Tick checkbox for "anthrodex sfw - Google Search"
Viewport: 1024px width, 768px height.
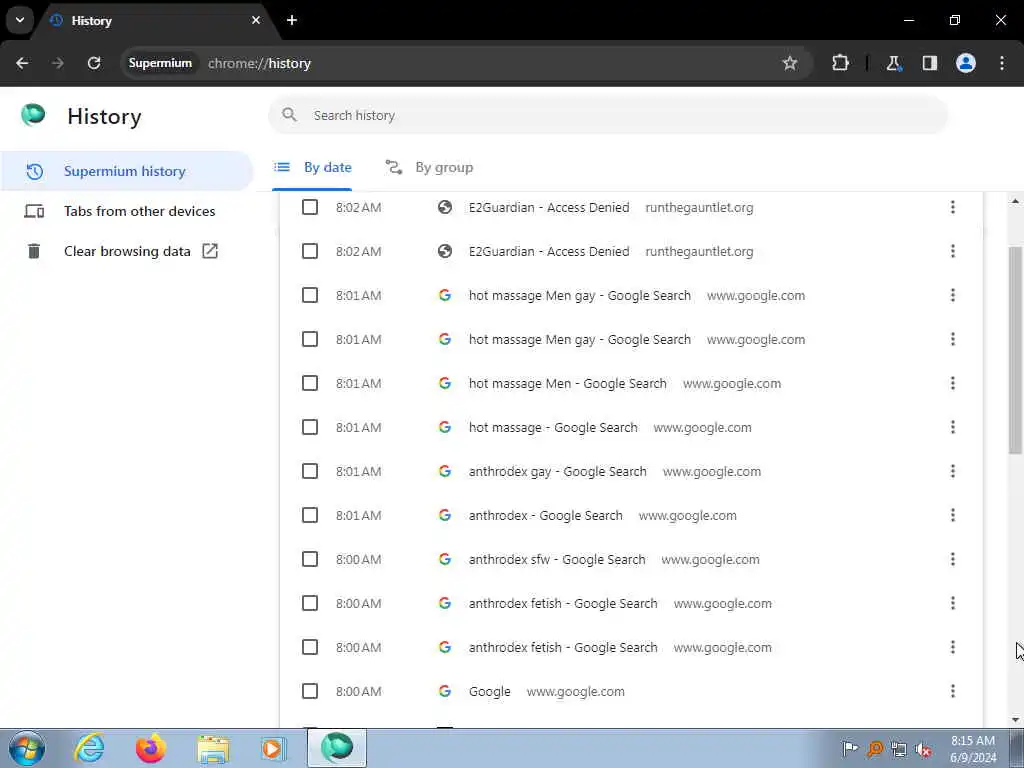[x=310, y=559]
